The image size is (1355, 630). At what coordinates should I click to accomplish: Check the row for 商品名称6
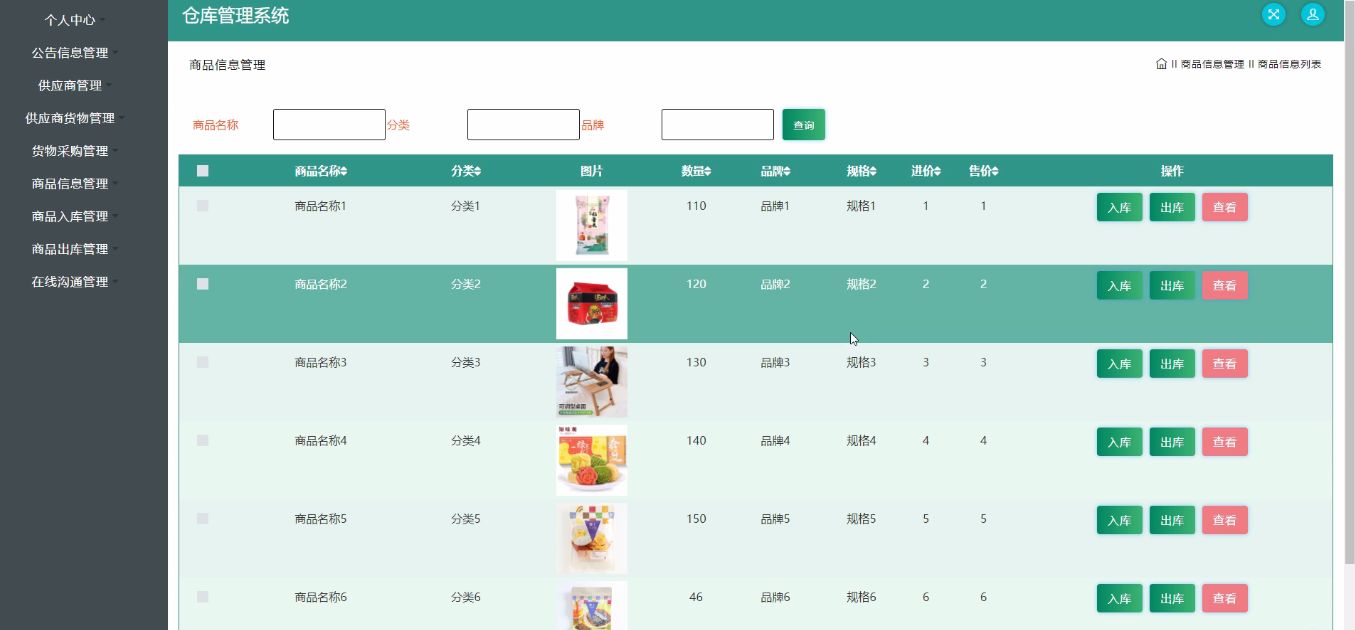[203, 597]
